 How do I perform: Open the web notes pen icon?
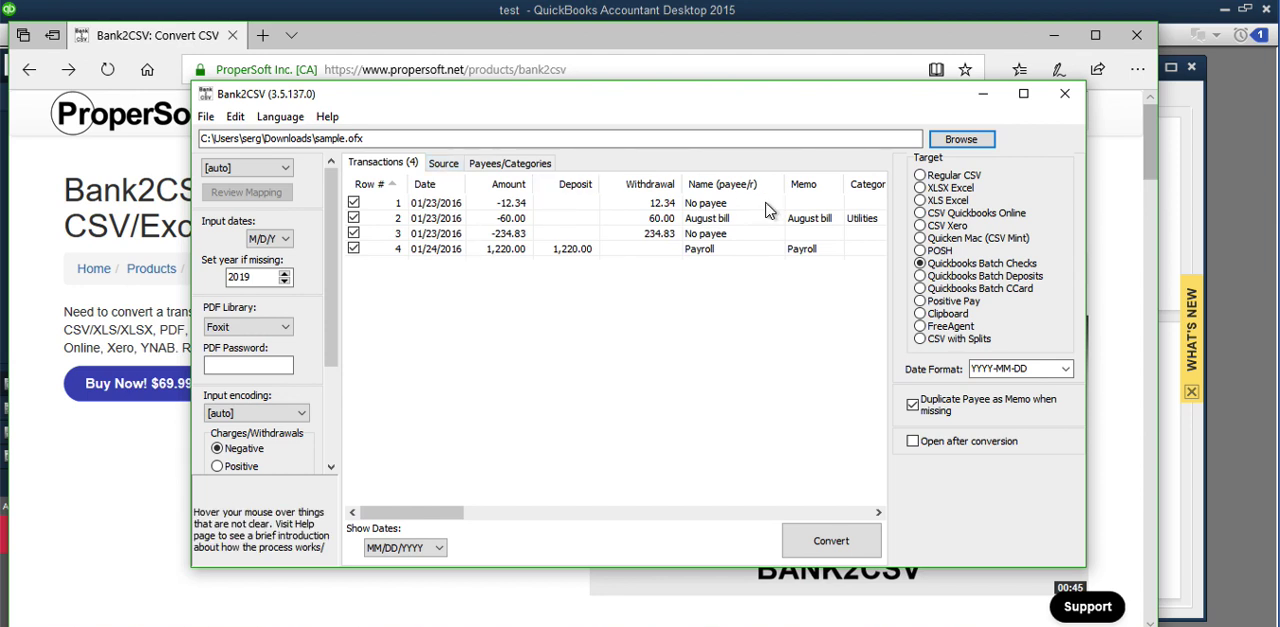tap(1058, 70)
